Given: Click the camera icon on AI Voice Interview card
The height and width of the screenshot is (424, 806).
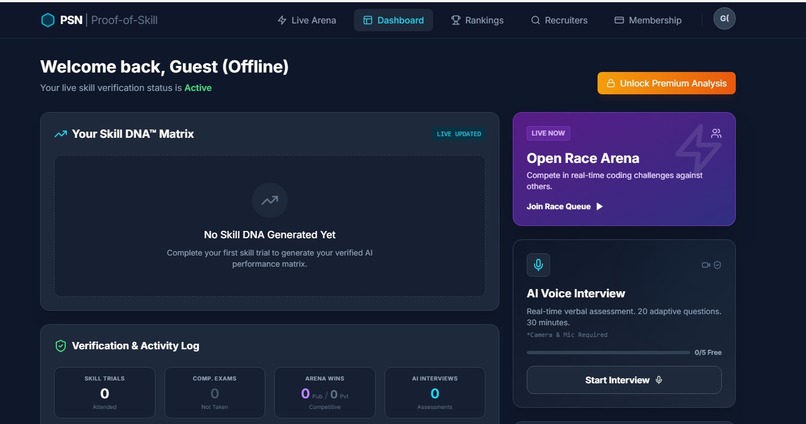Looking at the screenshot, I should coord(706,265).
